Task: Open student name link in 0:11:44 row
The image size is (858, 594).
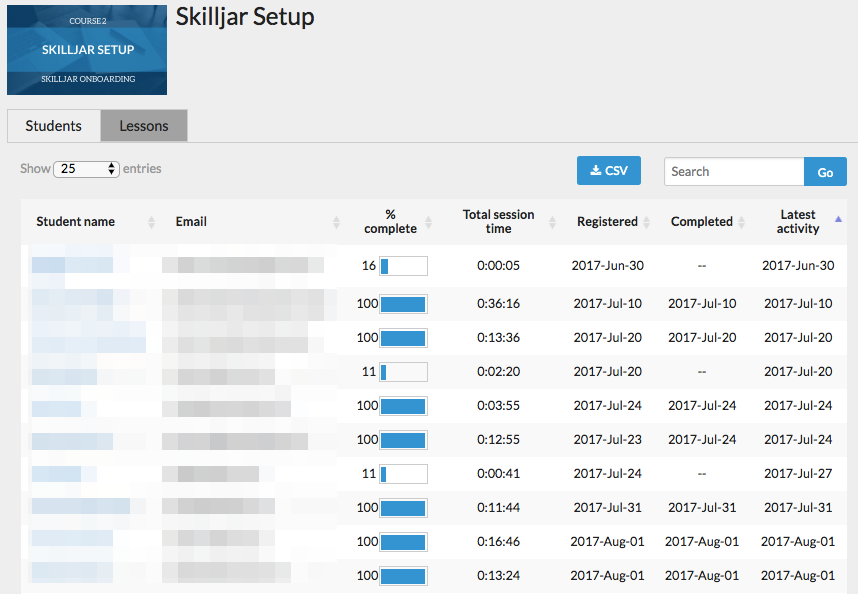Action: tap(81, 506)
